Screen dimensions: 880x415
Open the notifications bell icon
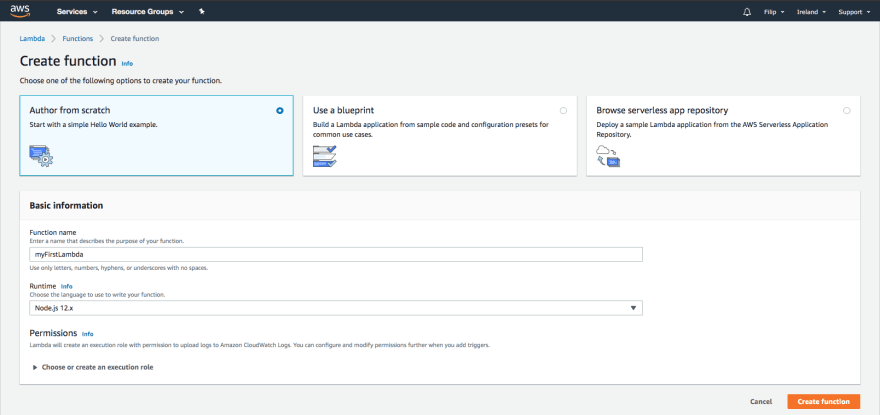tap(747, 12)
